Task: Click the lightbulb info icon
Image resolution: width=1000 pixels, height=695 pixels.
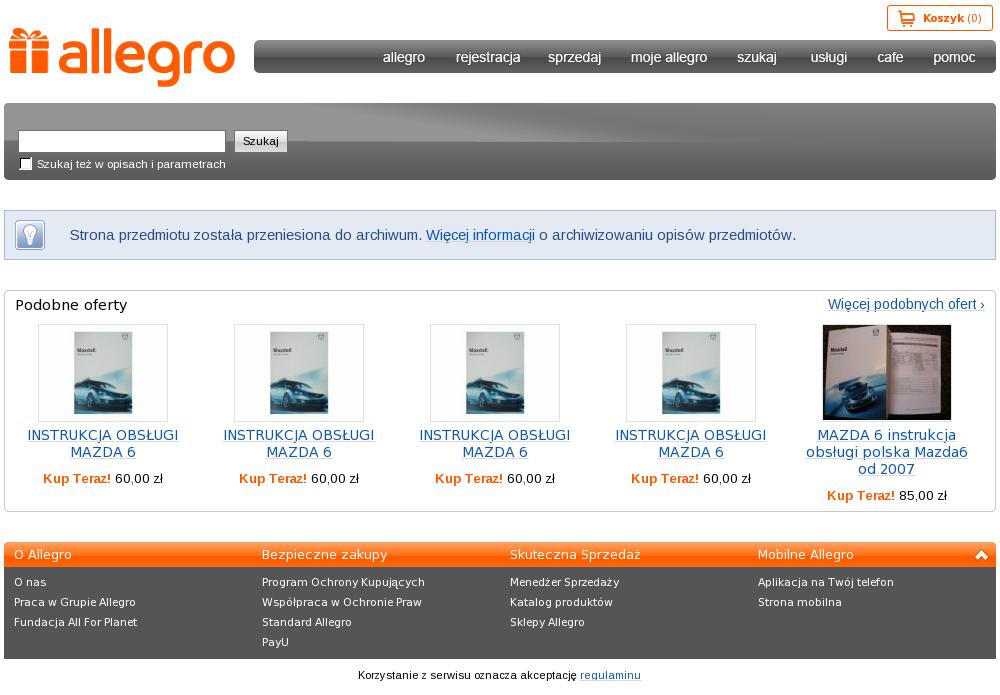Action: pyautogui.click(x=30, y=235)
